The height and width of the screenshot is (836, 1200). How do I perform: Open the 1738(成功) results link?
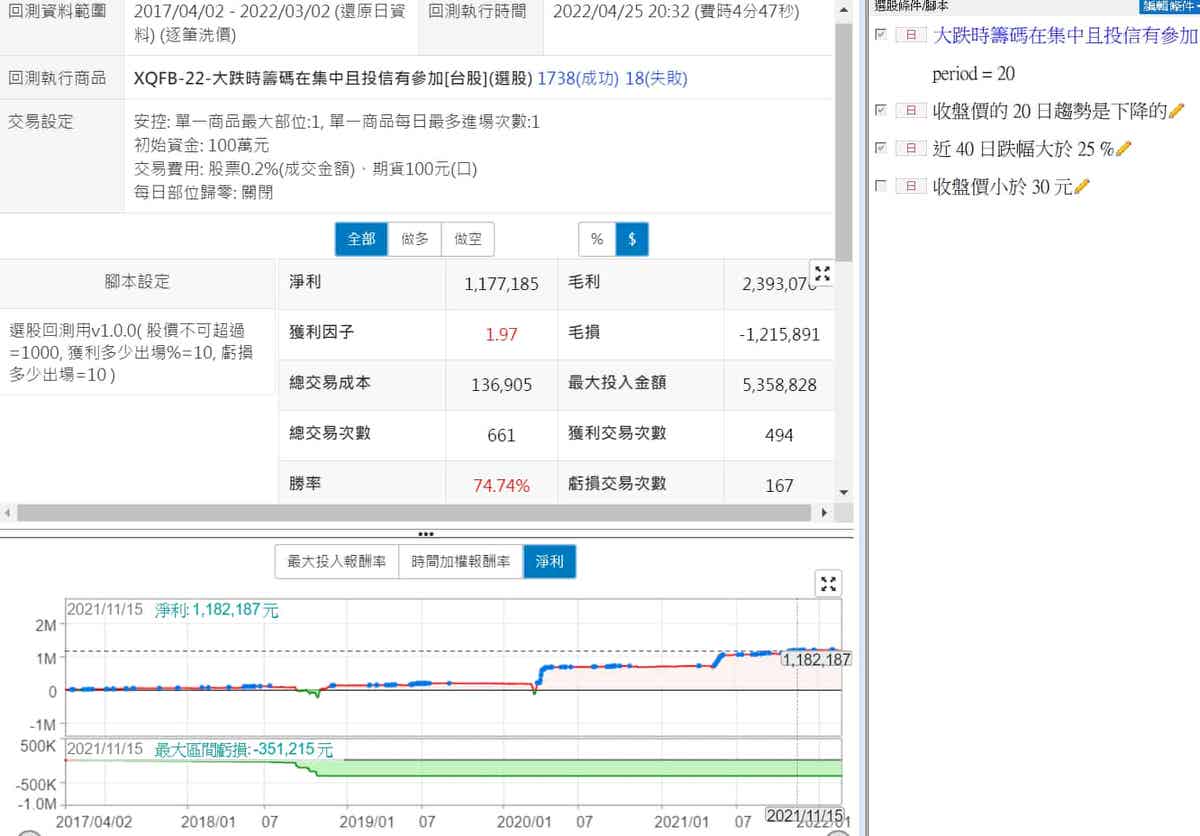click(577, 78)
